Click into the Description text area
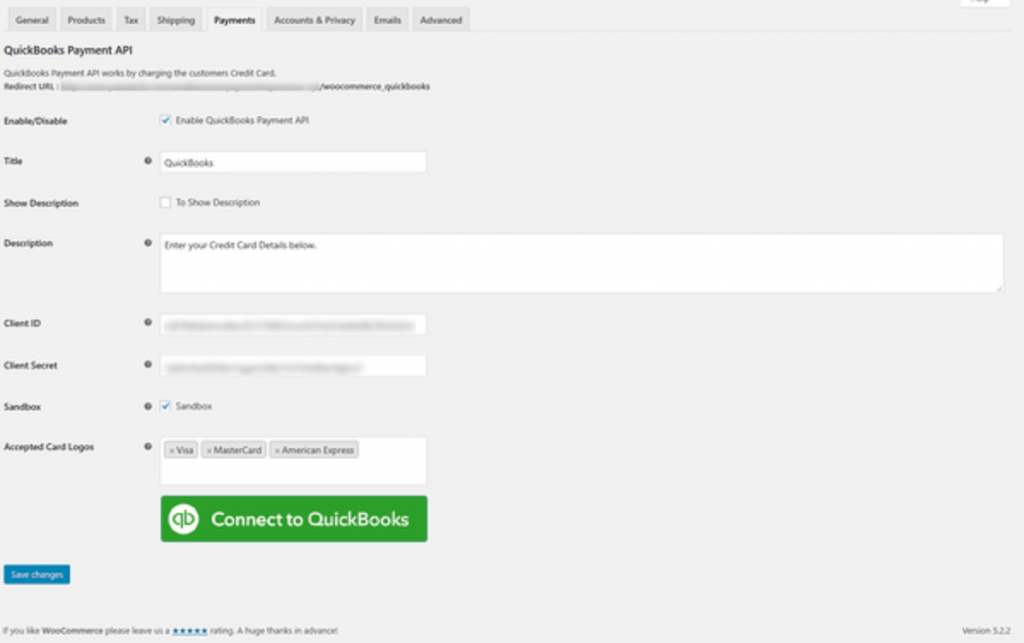 coord(582,263)
